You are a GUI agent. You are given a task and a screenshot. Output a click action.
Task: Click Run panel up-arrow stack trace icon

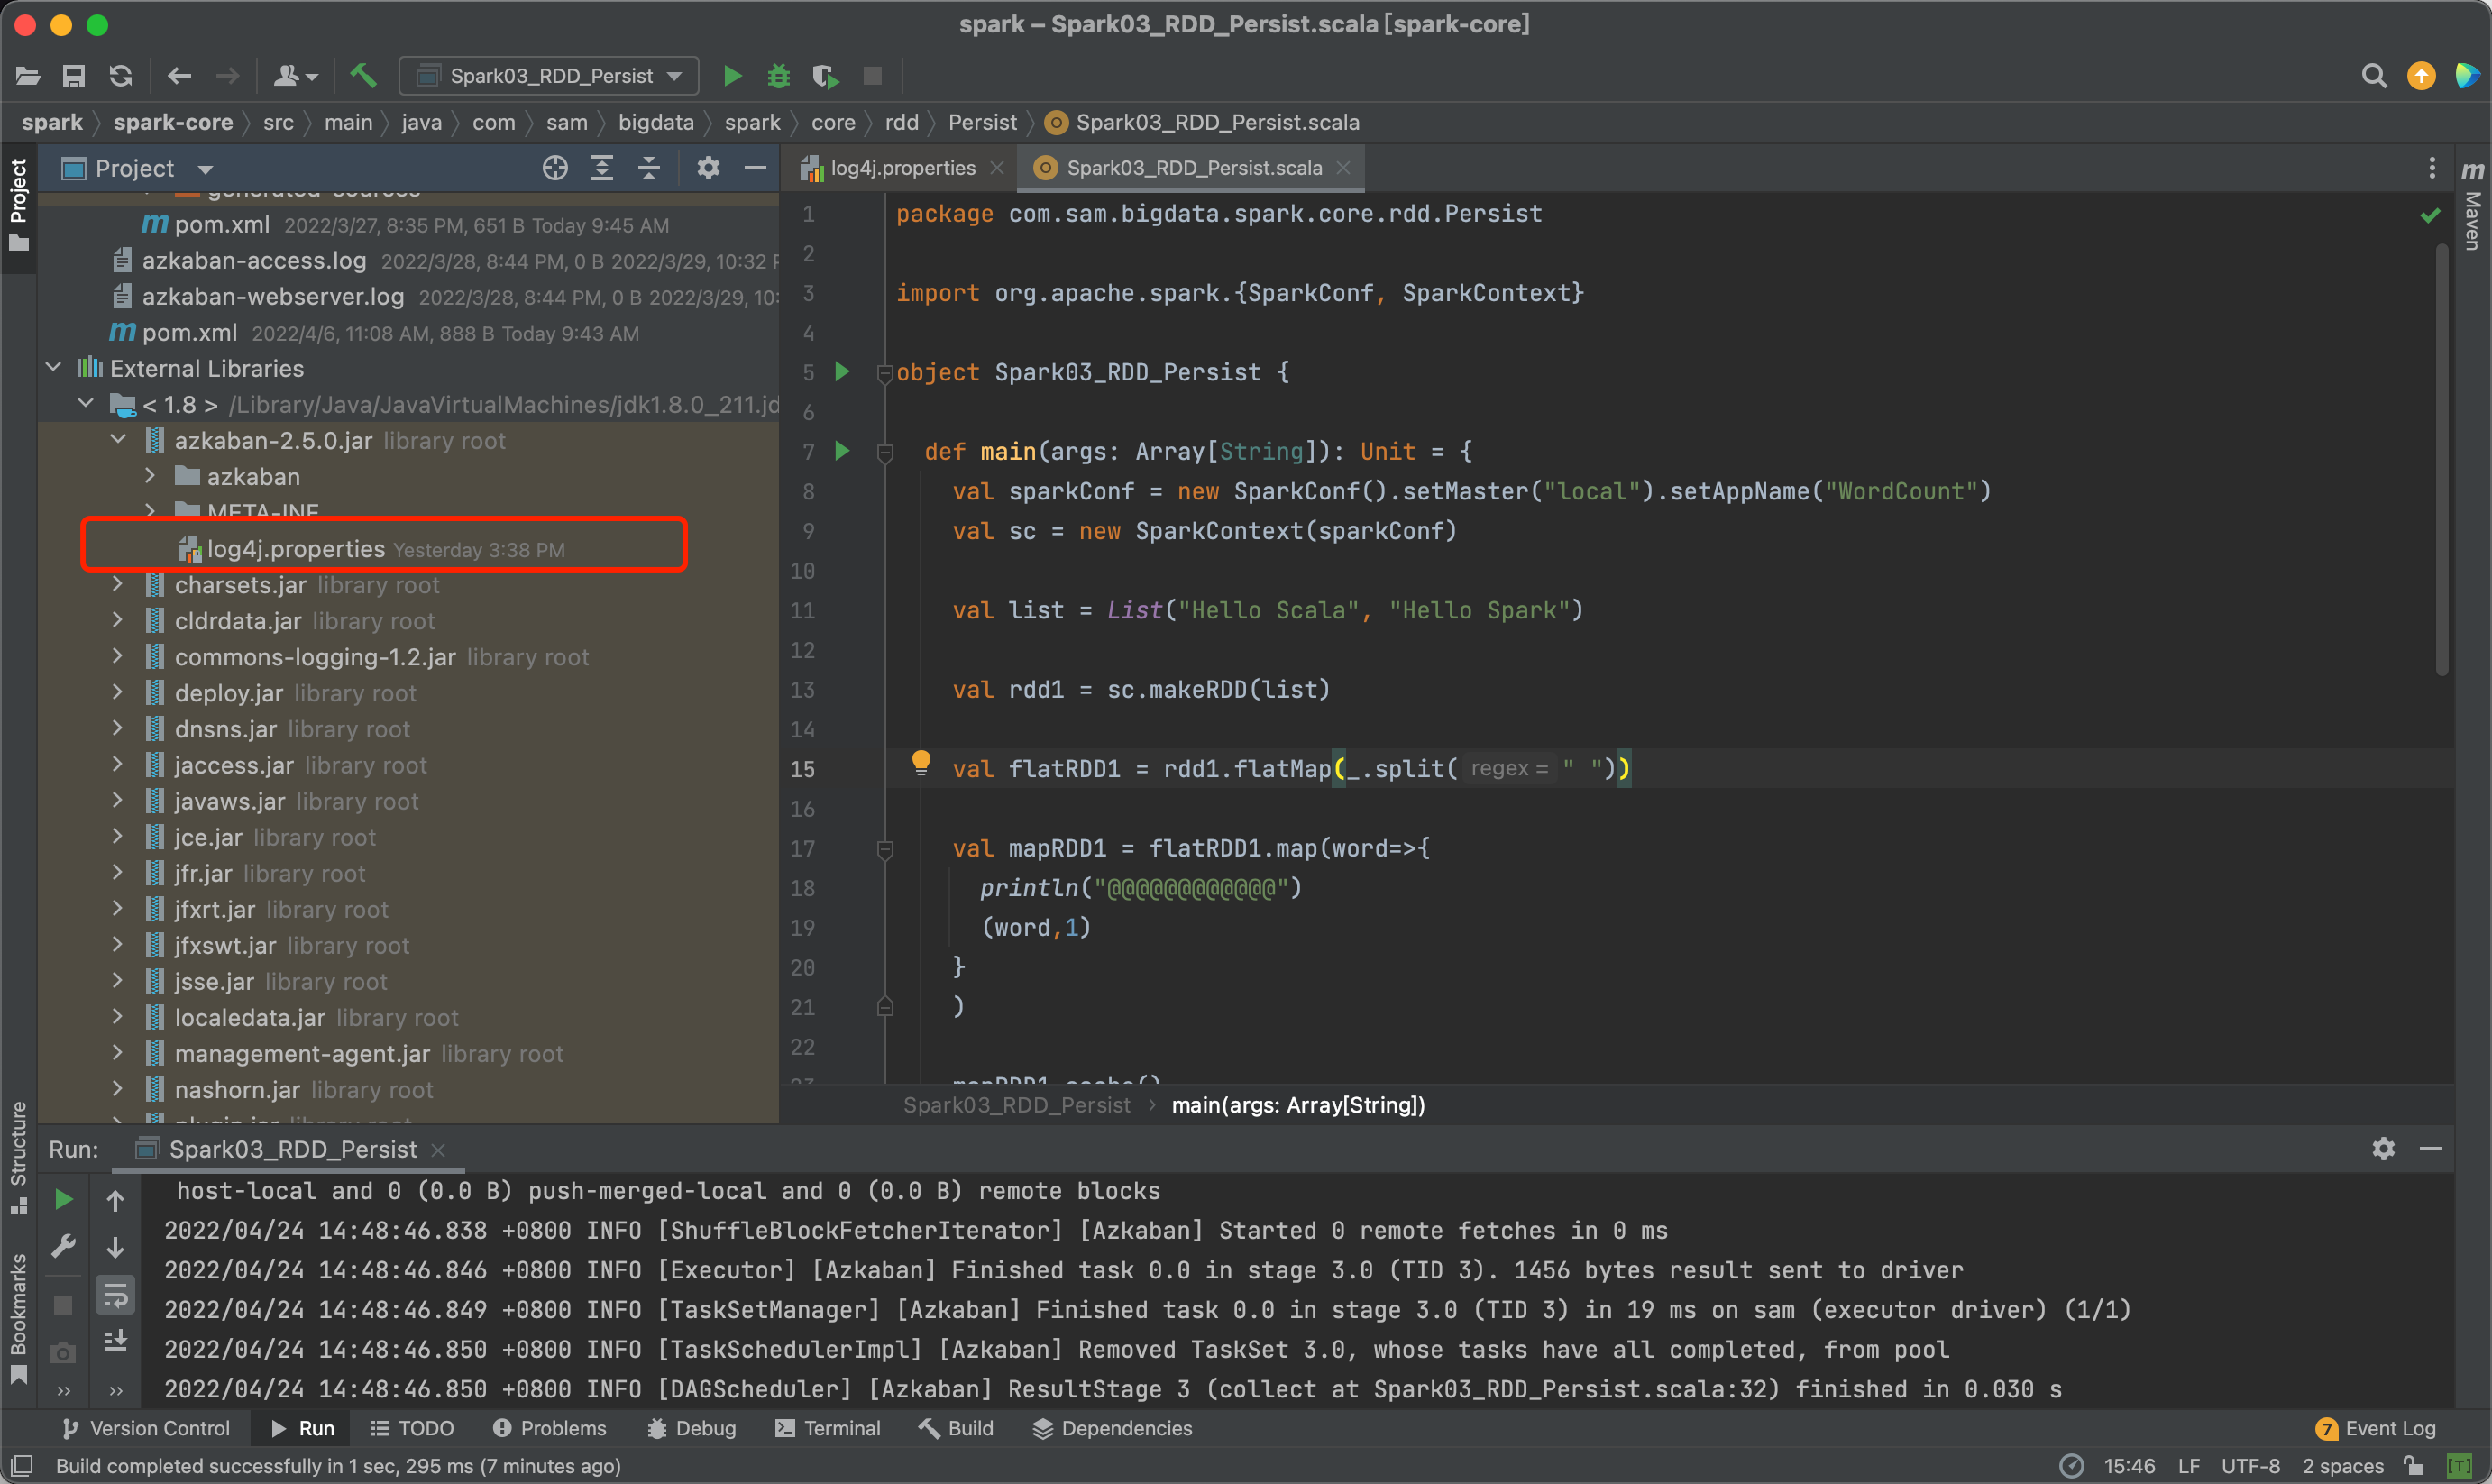[x=115, y=1200]
